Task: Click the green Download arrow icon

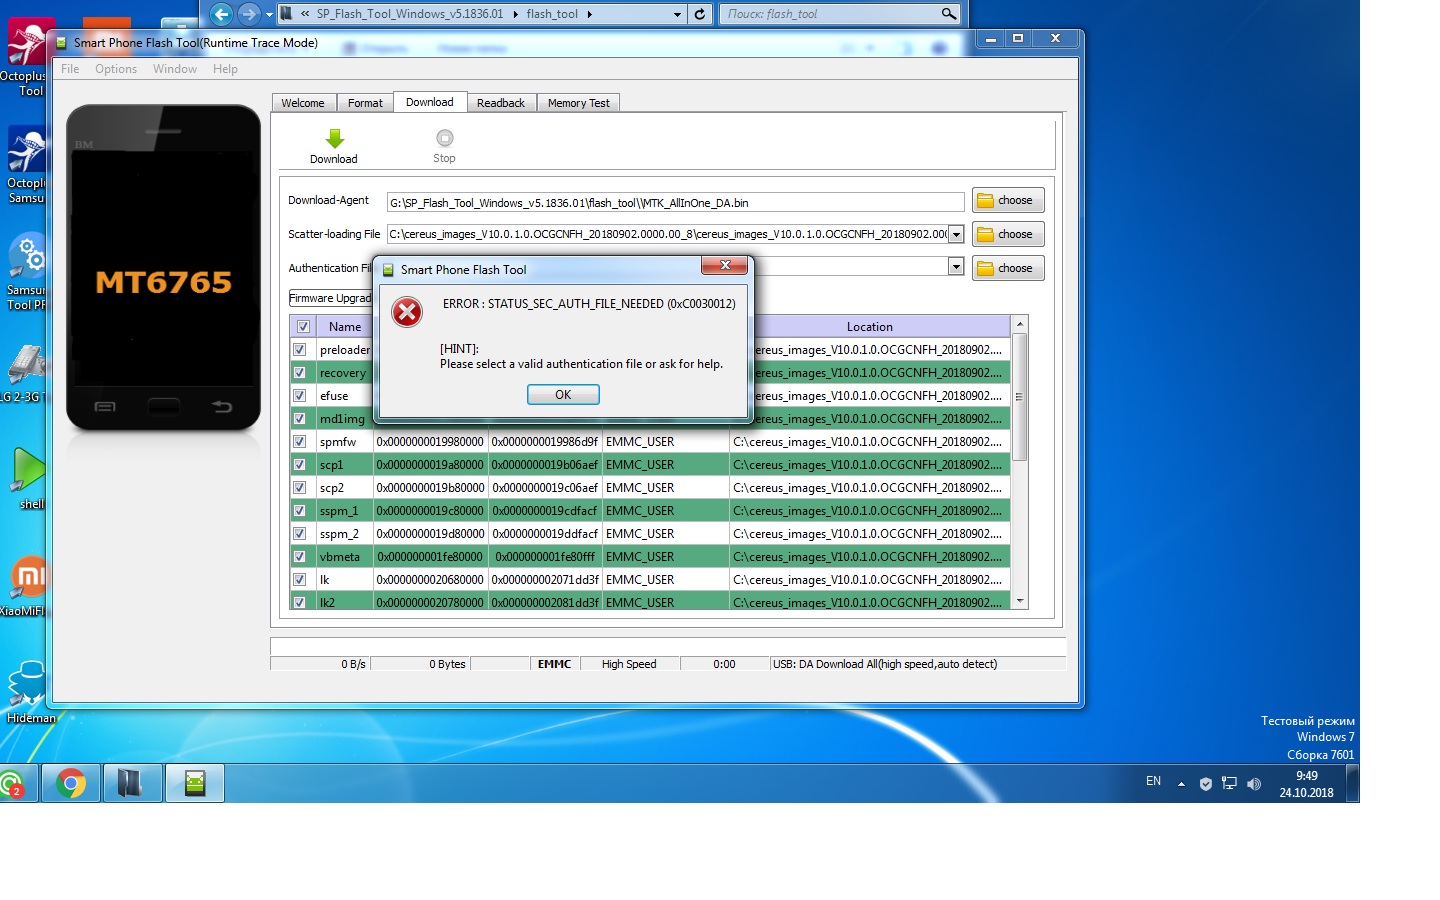Action: [335, 138]
